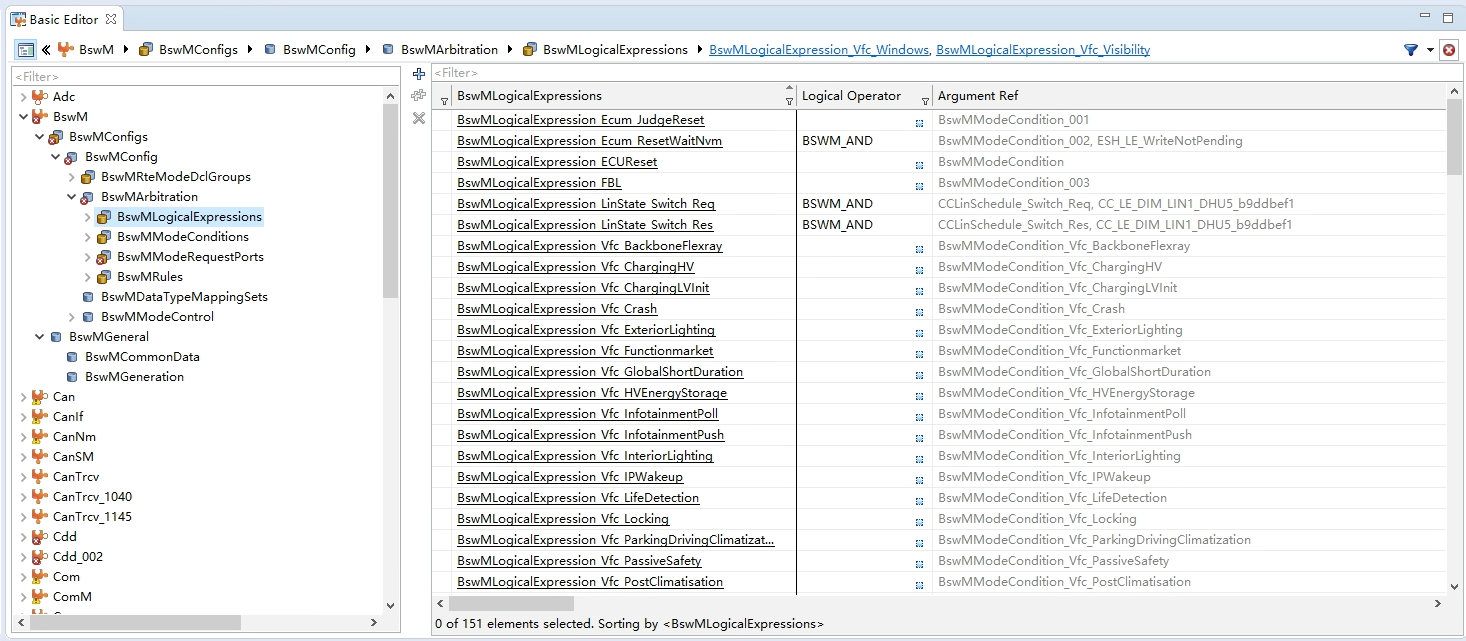Collapse the BswMArbitration tree node

[x=72, y=197]
